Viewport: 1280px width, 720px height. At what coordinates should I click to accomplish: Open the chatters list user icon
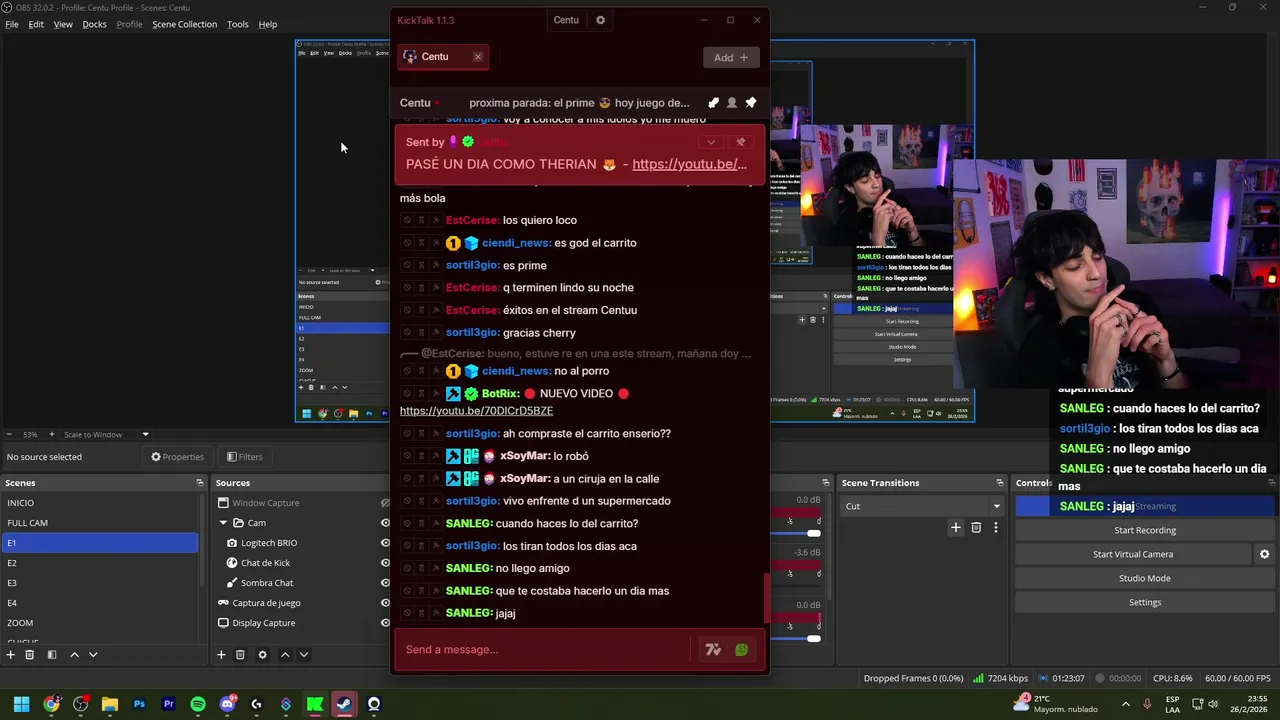tap(732, 103)
